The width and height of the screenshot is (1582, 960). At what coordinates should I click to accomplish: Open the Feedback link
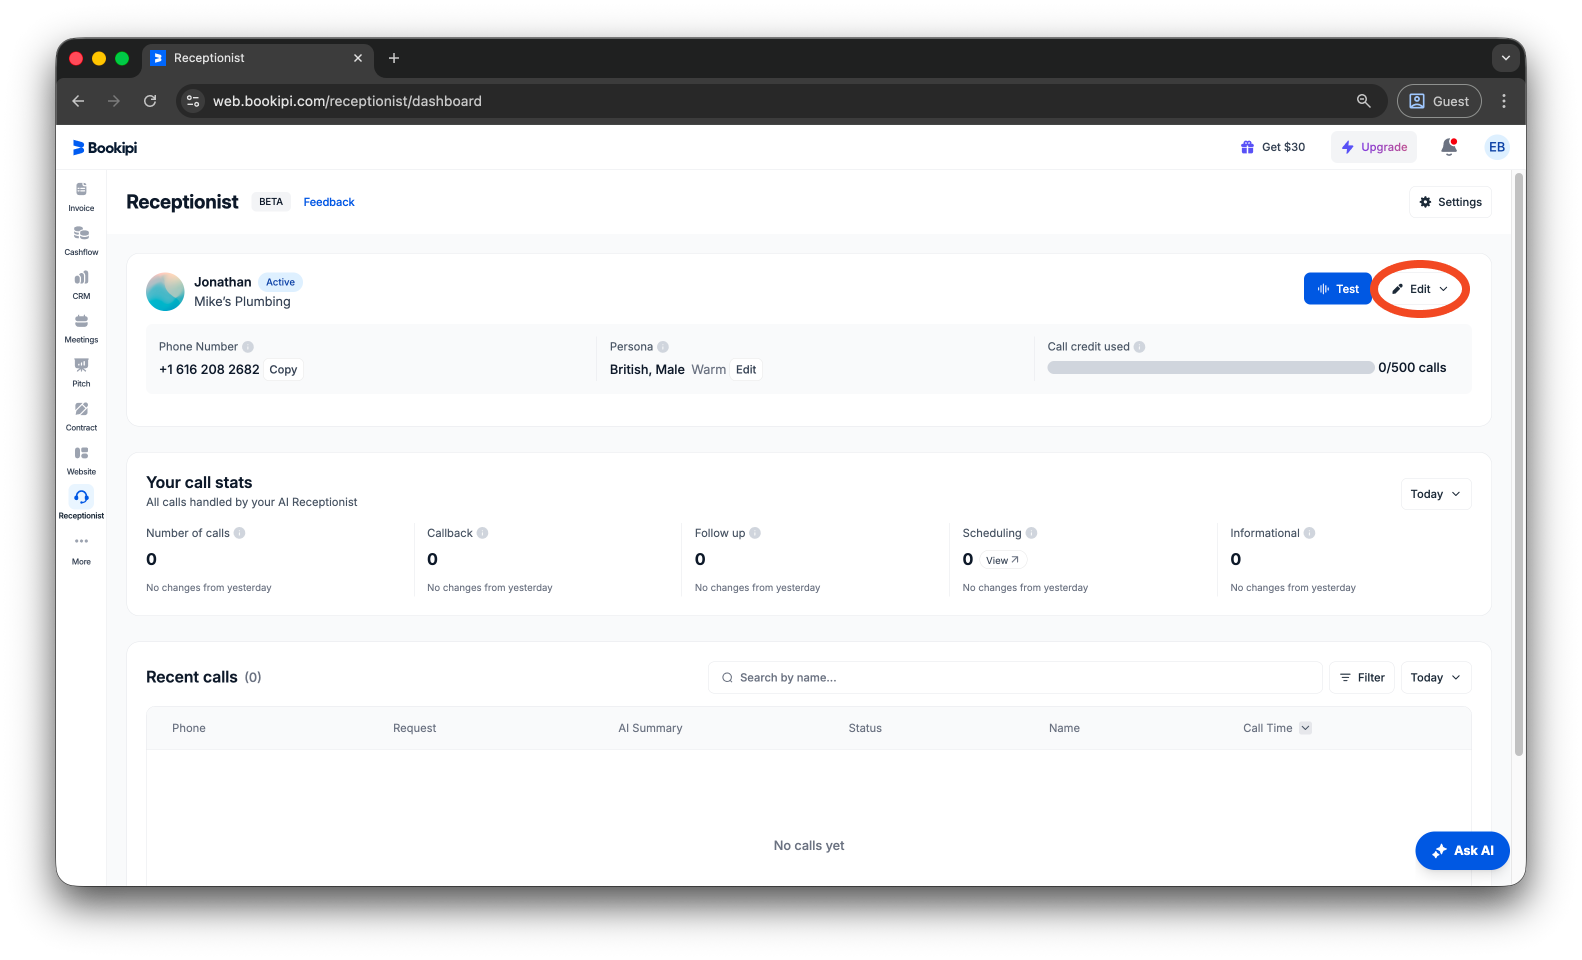(329, 202)
